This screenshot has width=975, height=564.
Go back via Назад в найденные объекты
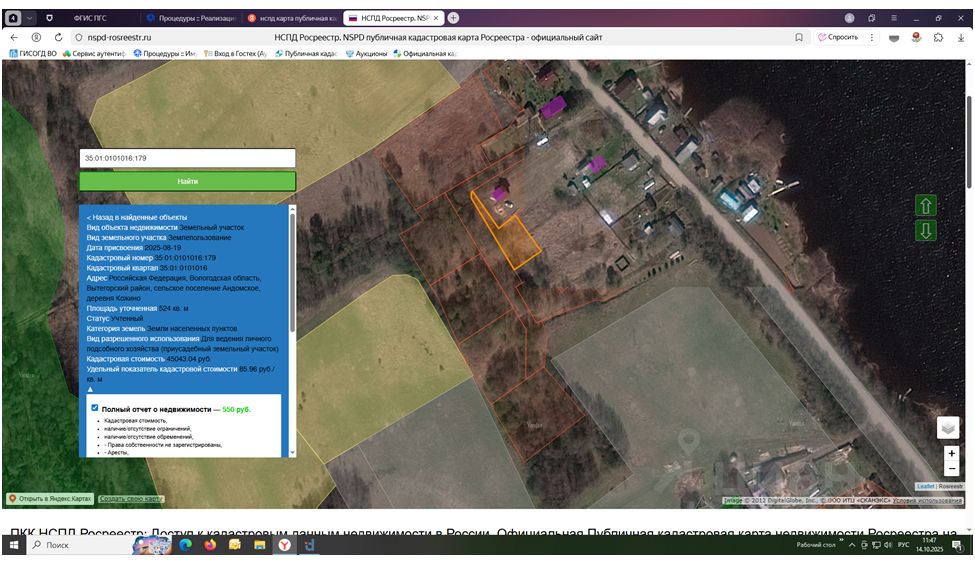pyautogui.click(x=137, y=217)
